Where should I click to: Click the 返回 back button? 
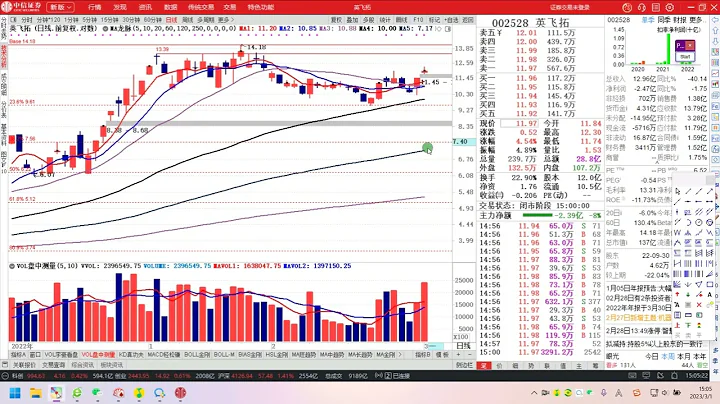point(467,20)
